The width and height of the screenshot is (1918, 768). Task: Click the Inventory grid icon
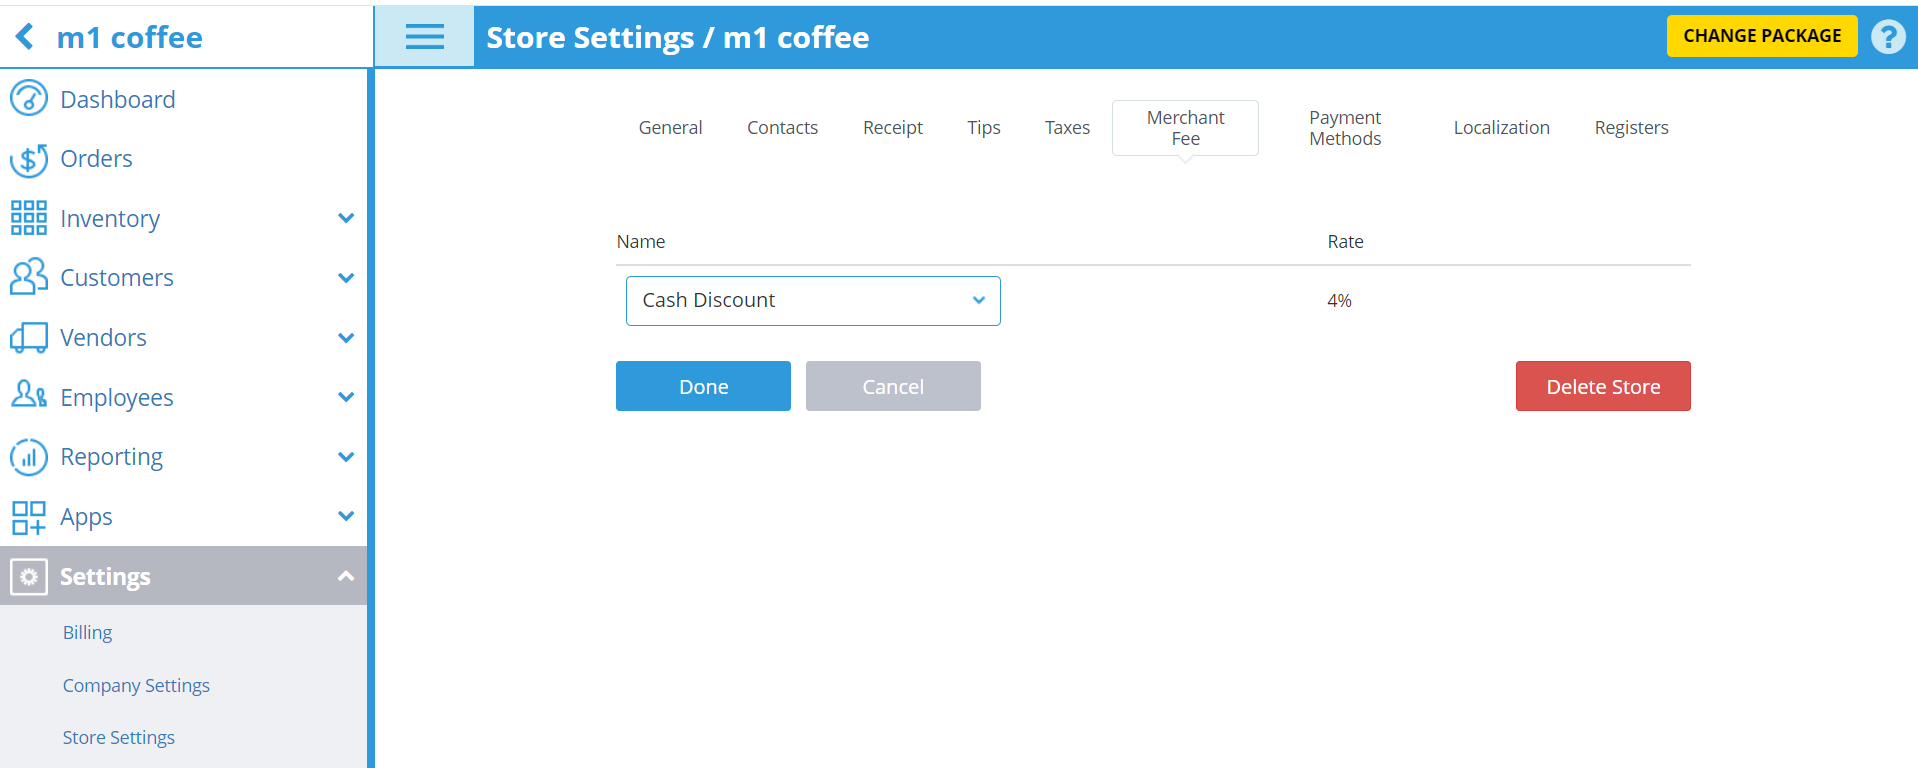point(29,218)
